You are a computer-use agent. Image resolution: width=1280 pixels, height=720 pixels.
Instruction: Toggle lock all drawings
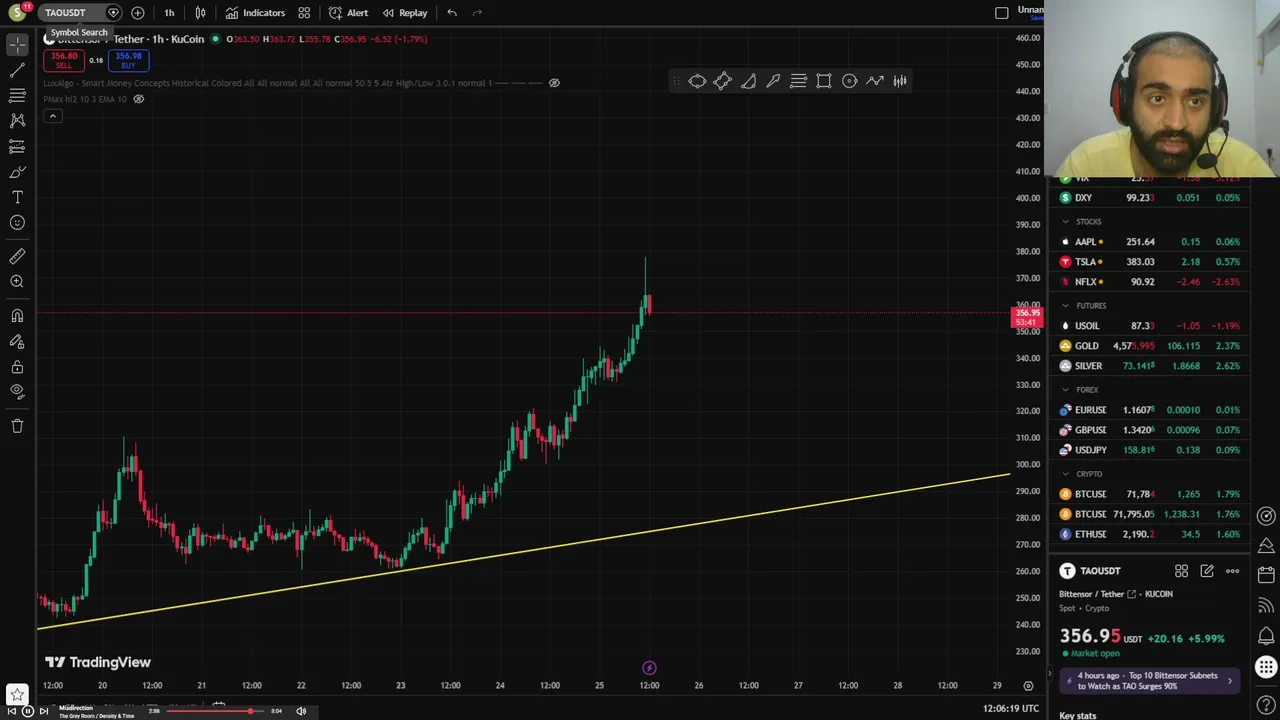[17, 367]
